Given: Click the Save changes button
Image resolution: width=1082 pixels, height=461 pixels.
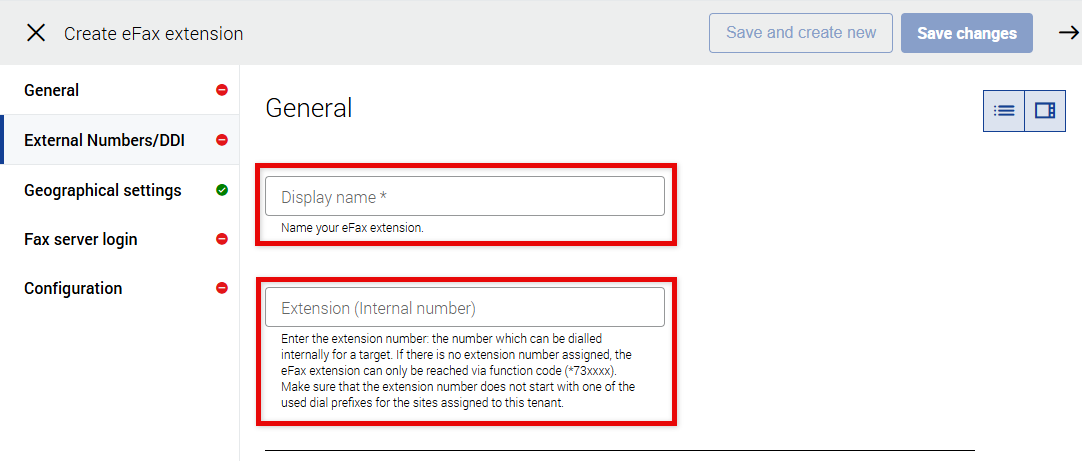Looking at the screenshot, I should (966, 33).
